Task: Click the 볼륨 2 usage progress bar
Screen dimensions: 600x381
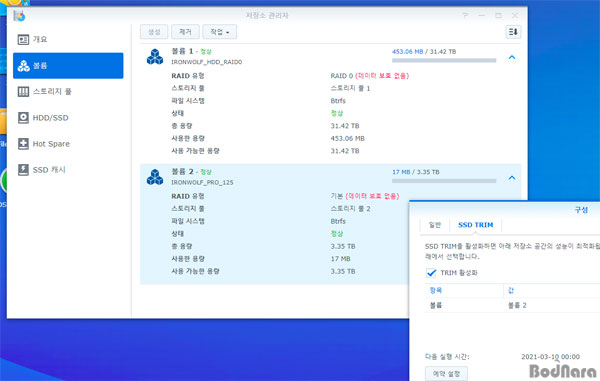Action: click(444, 181)
